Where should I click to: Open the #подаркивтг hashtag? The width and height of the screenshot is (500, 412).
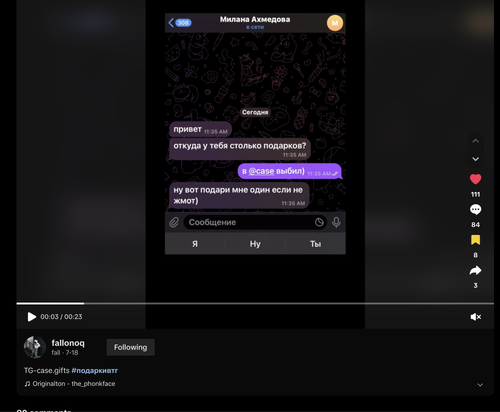click(x=95, y=371)
